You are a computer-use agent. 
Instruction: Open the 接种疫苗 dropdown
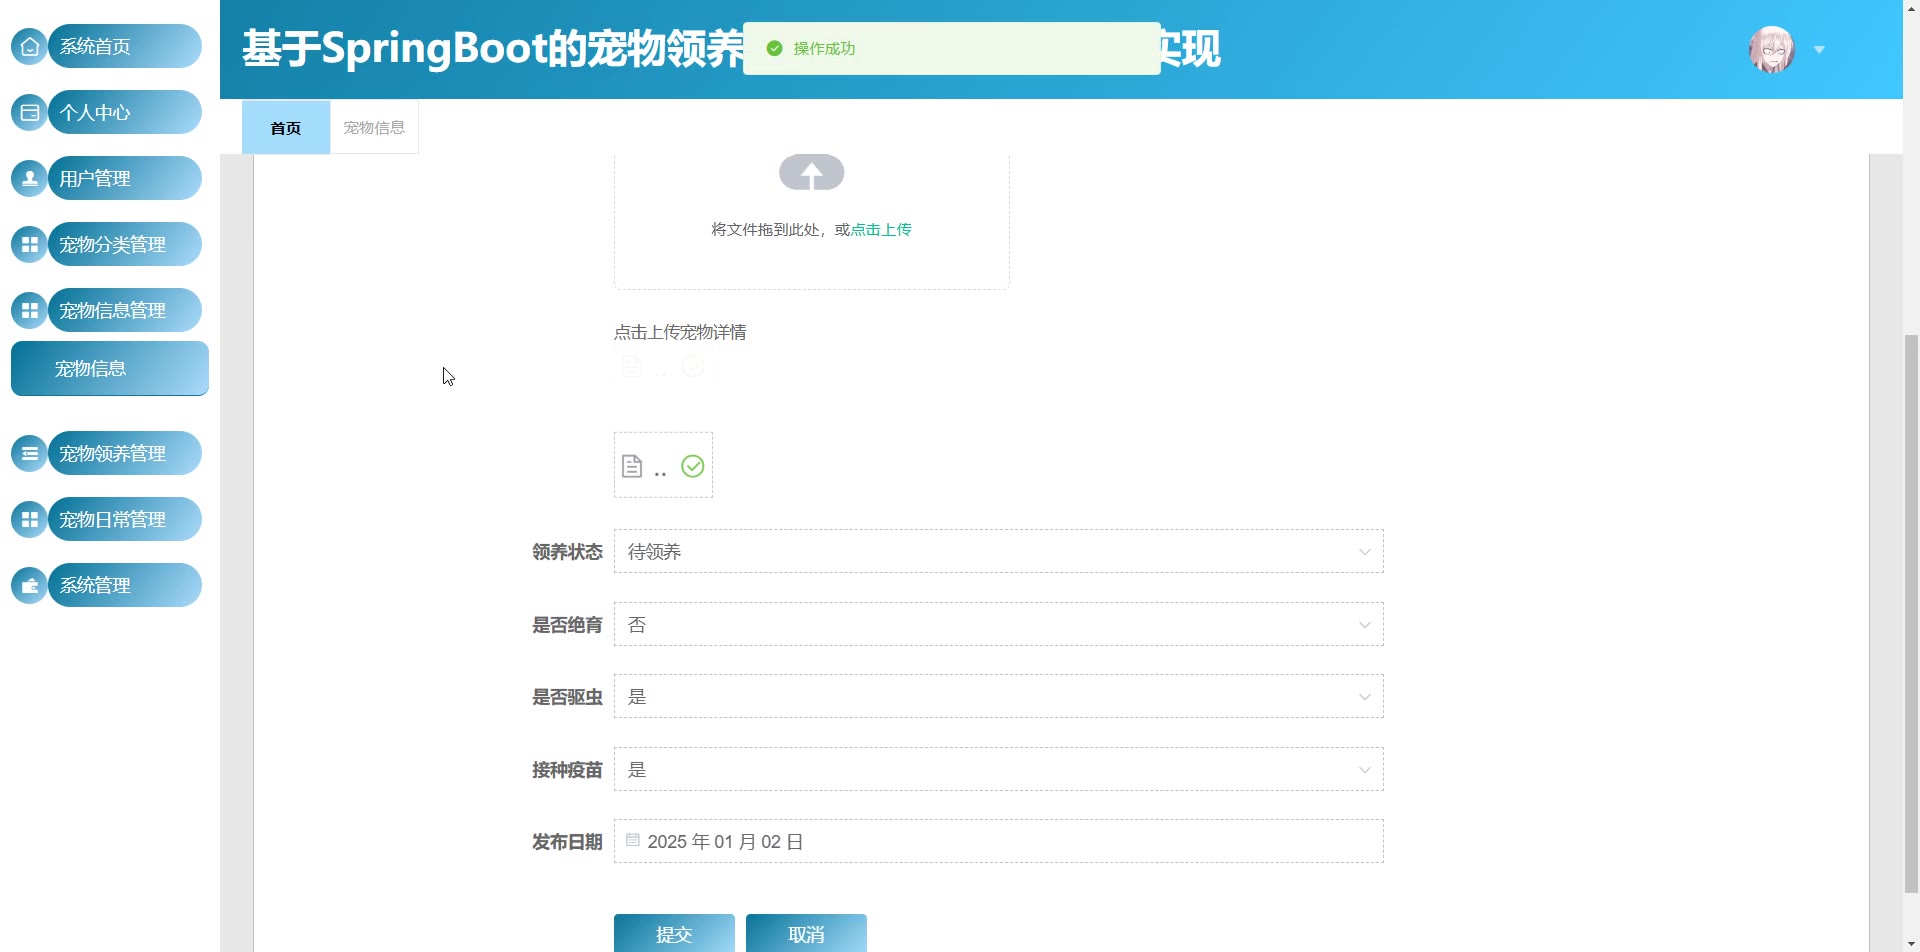click(x=998, y=769)
